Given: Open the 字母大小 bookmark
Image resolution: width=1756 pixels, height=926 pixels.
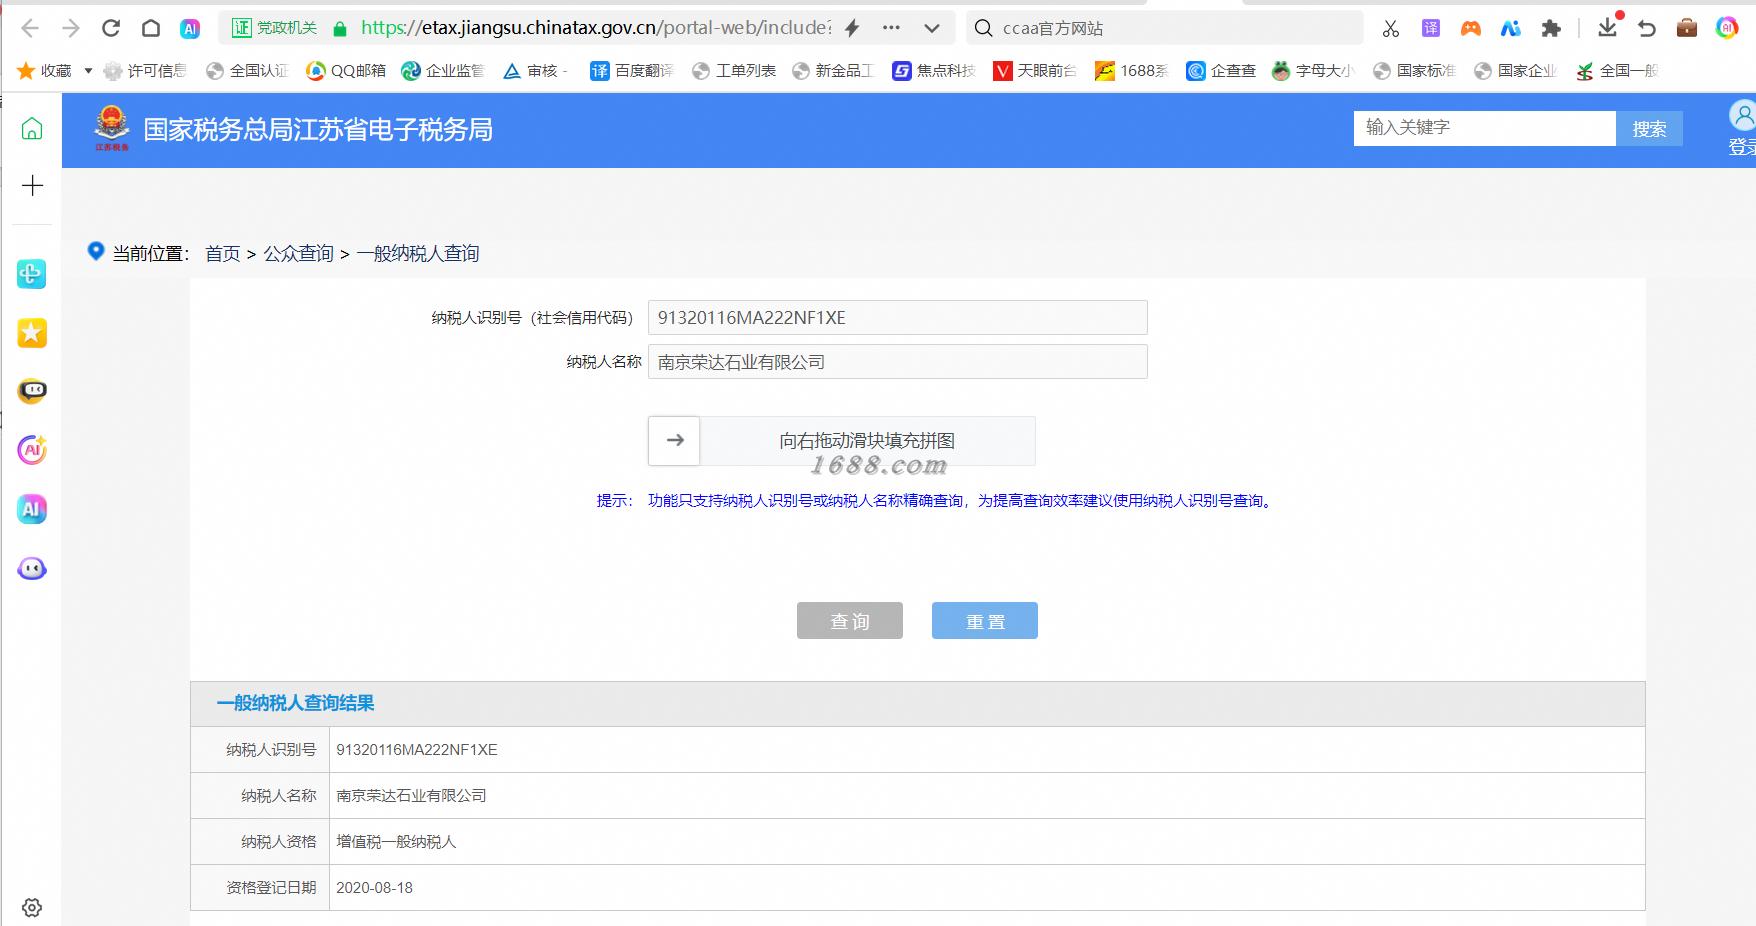Looking at the screenshot, I should point(1313,70).
